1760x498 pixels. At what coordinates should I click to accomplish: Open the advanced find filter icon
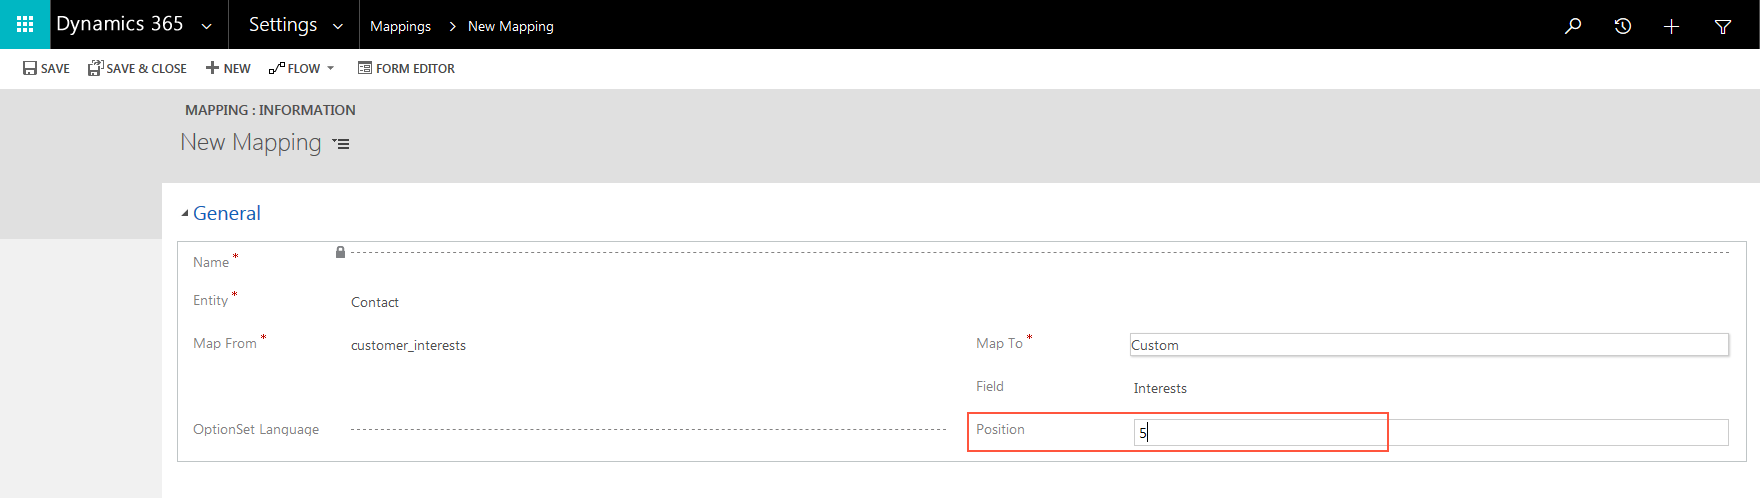coord(1722,26)
